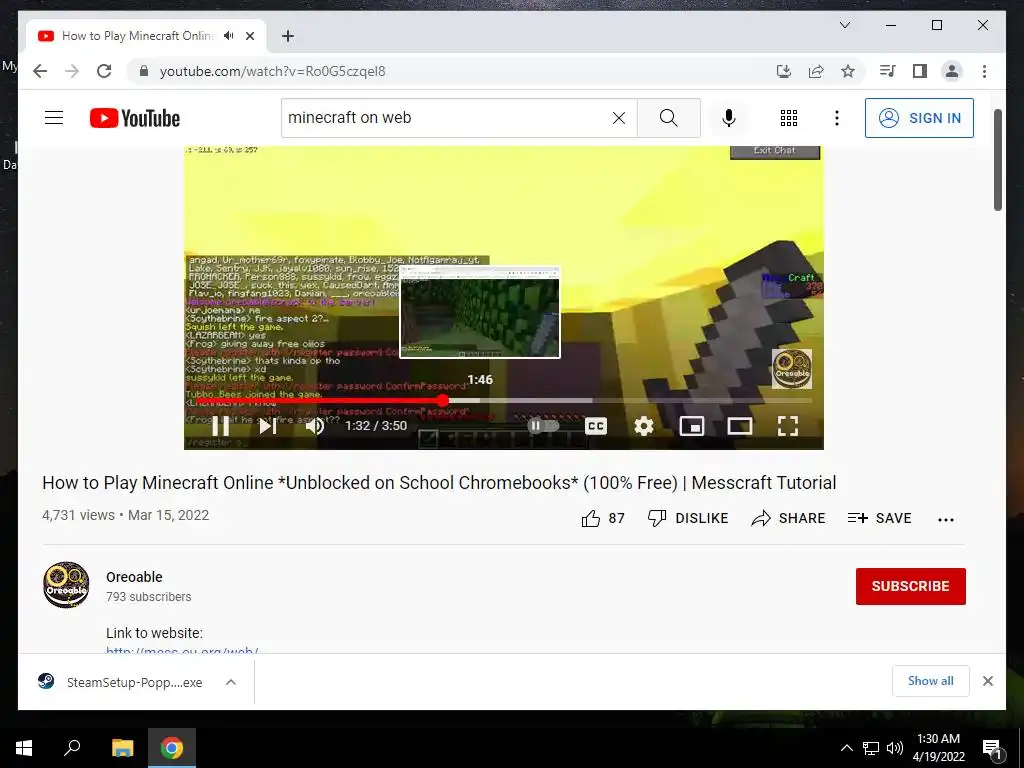This screenshot has width=1024, height=768.
Task: Close the downloads bar
Action: point(987,681)
